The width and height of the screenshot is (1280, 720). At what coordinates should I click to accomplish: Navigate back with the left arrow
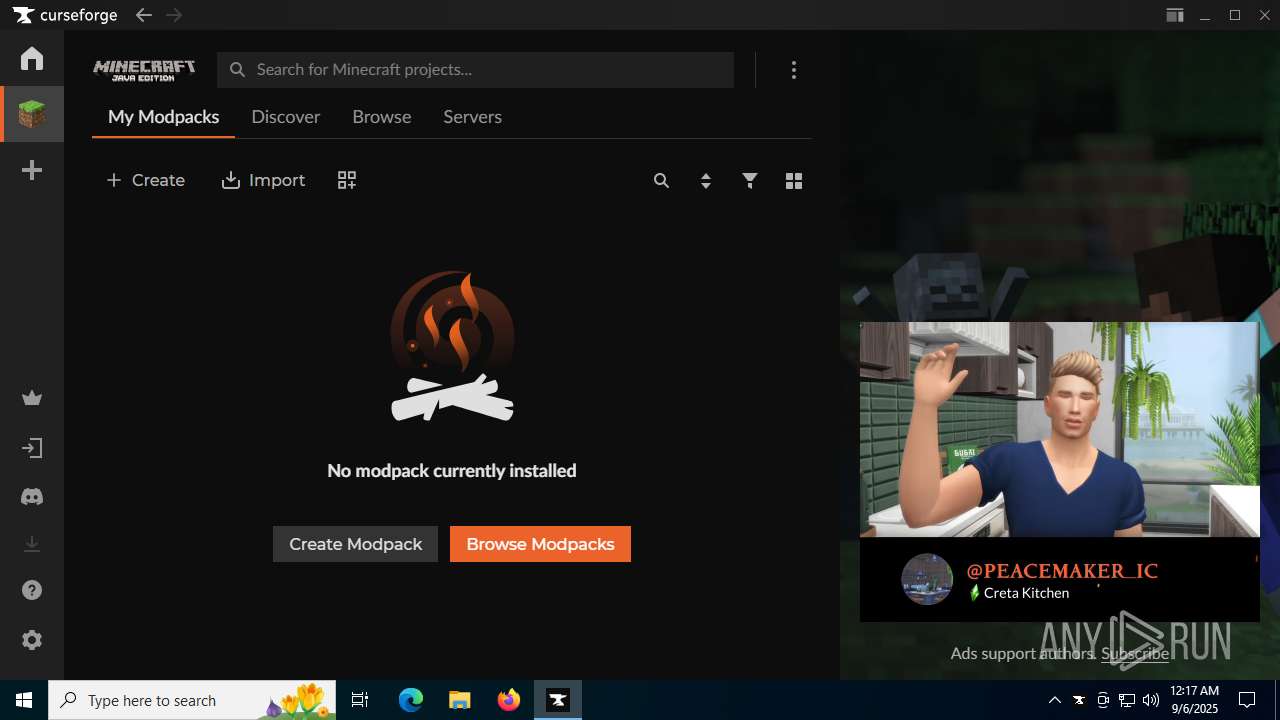pos(144,15)
